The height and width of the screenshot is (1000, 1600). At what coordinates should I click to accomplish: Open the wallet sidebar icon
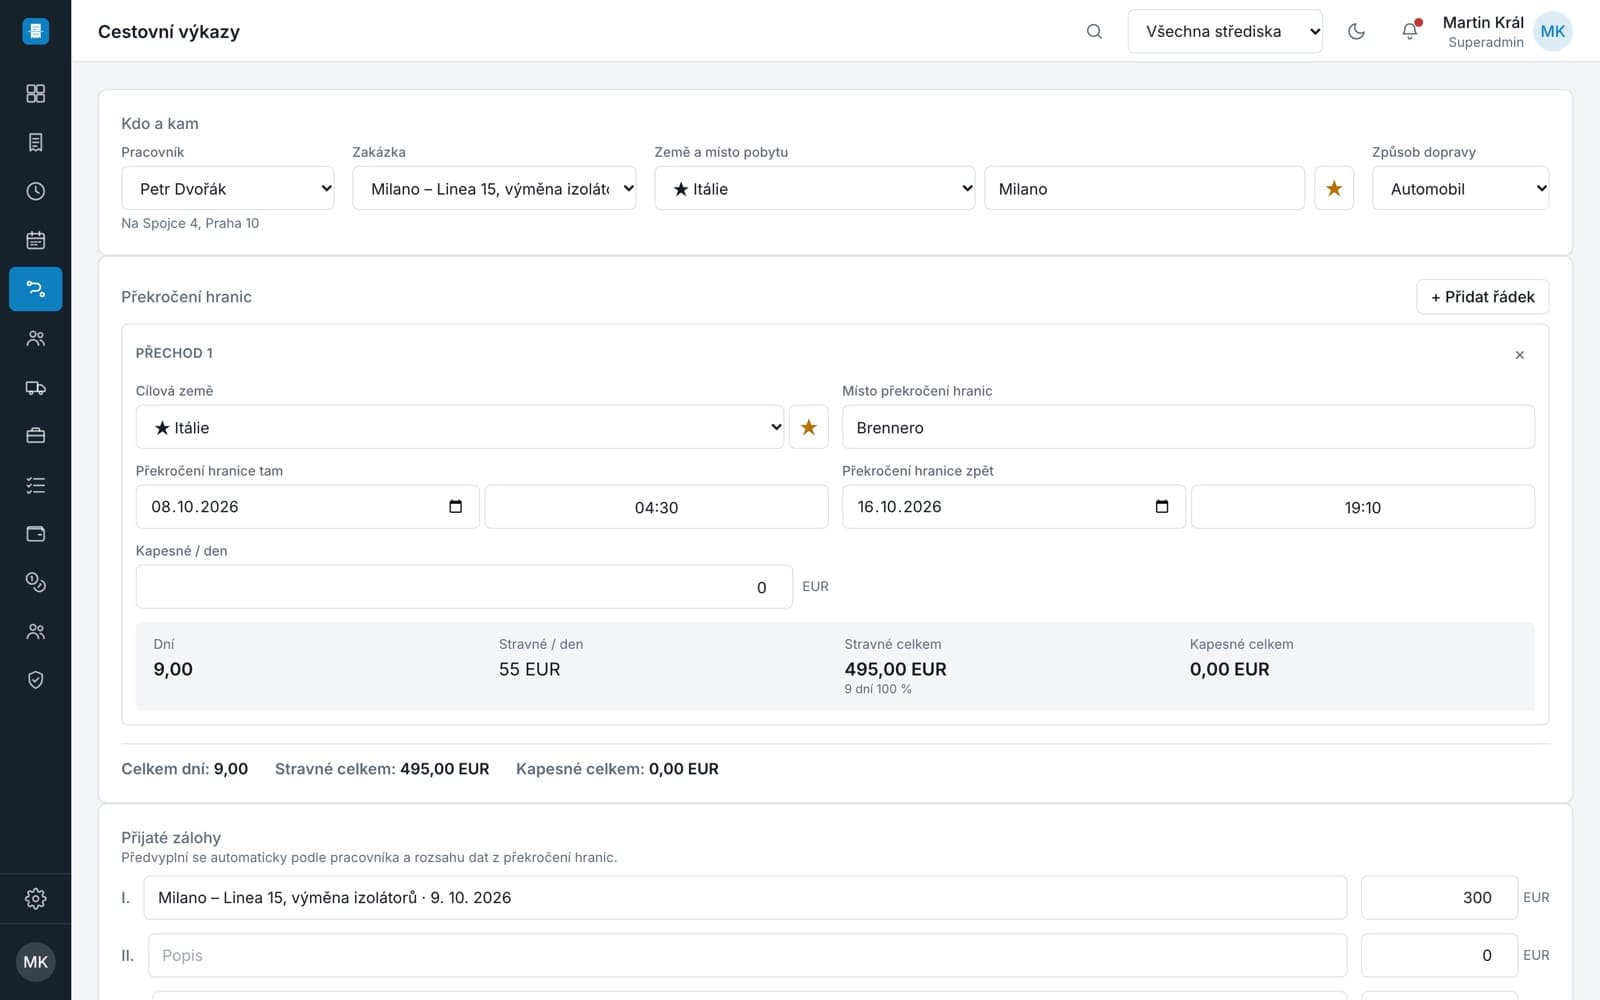click(36, 534)
